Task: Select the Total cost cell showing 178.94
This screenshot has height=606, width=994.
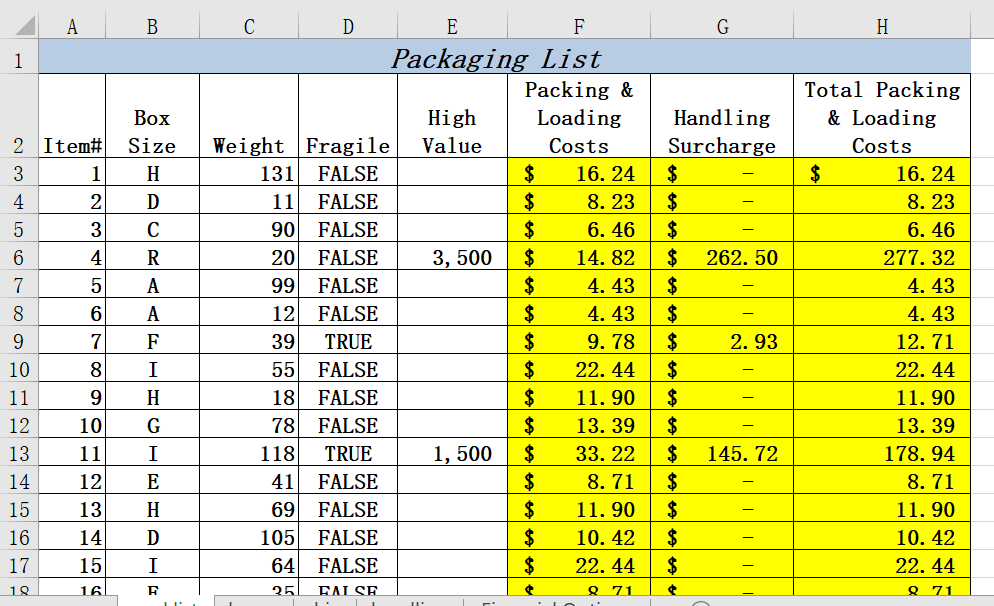Action: click(x=881, y=453)
